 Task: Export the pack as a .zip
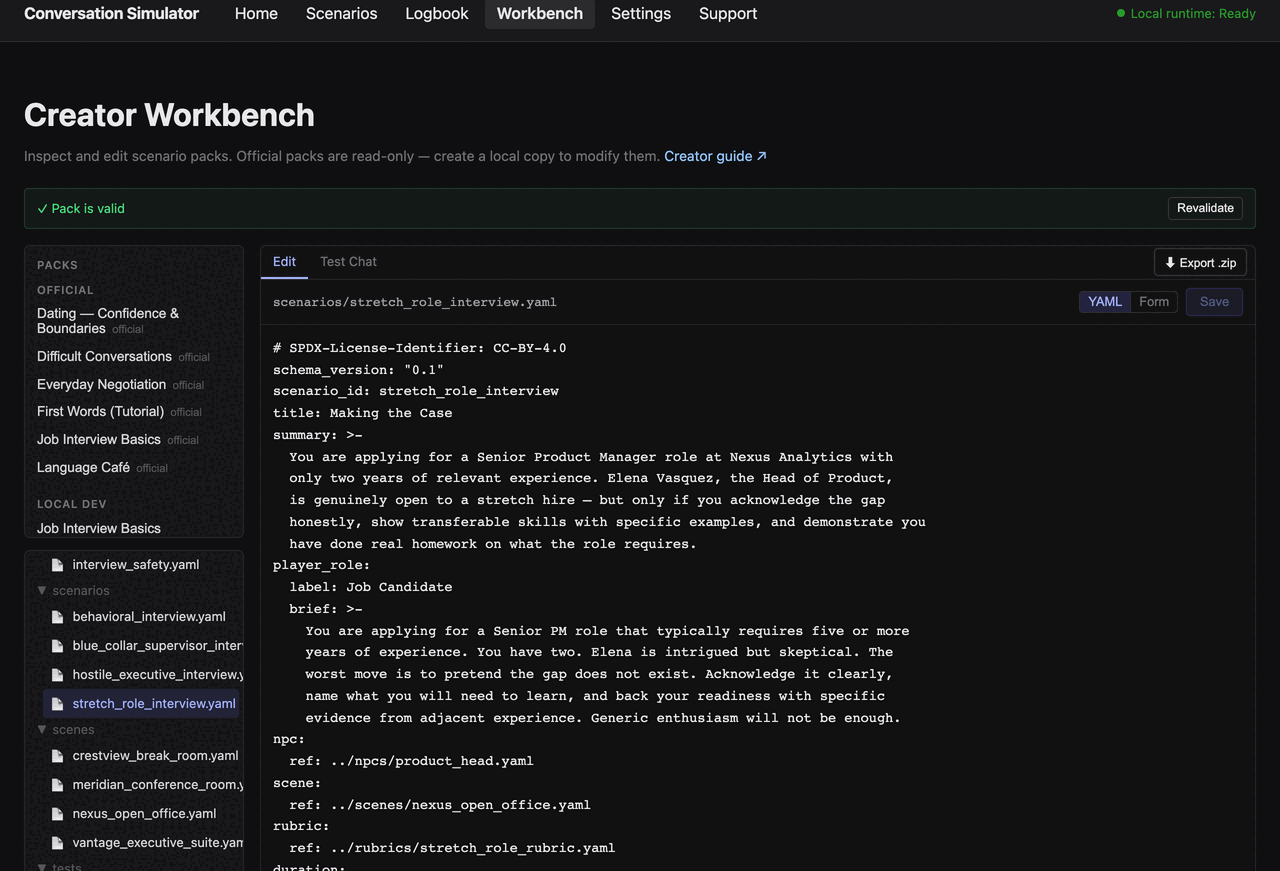[1200, 263]
